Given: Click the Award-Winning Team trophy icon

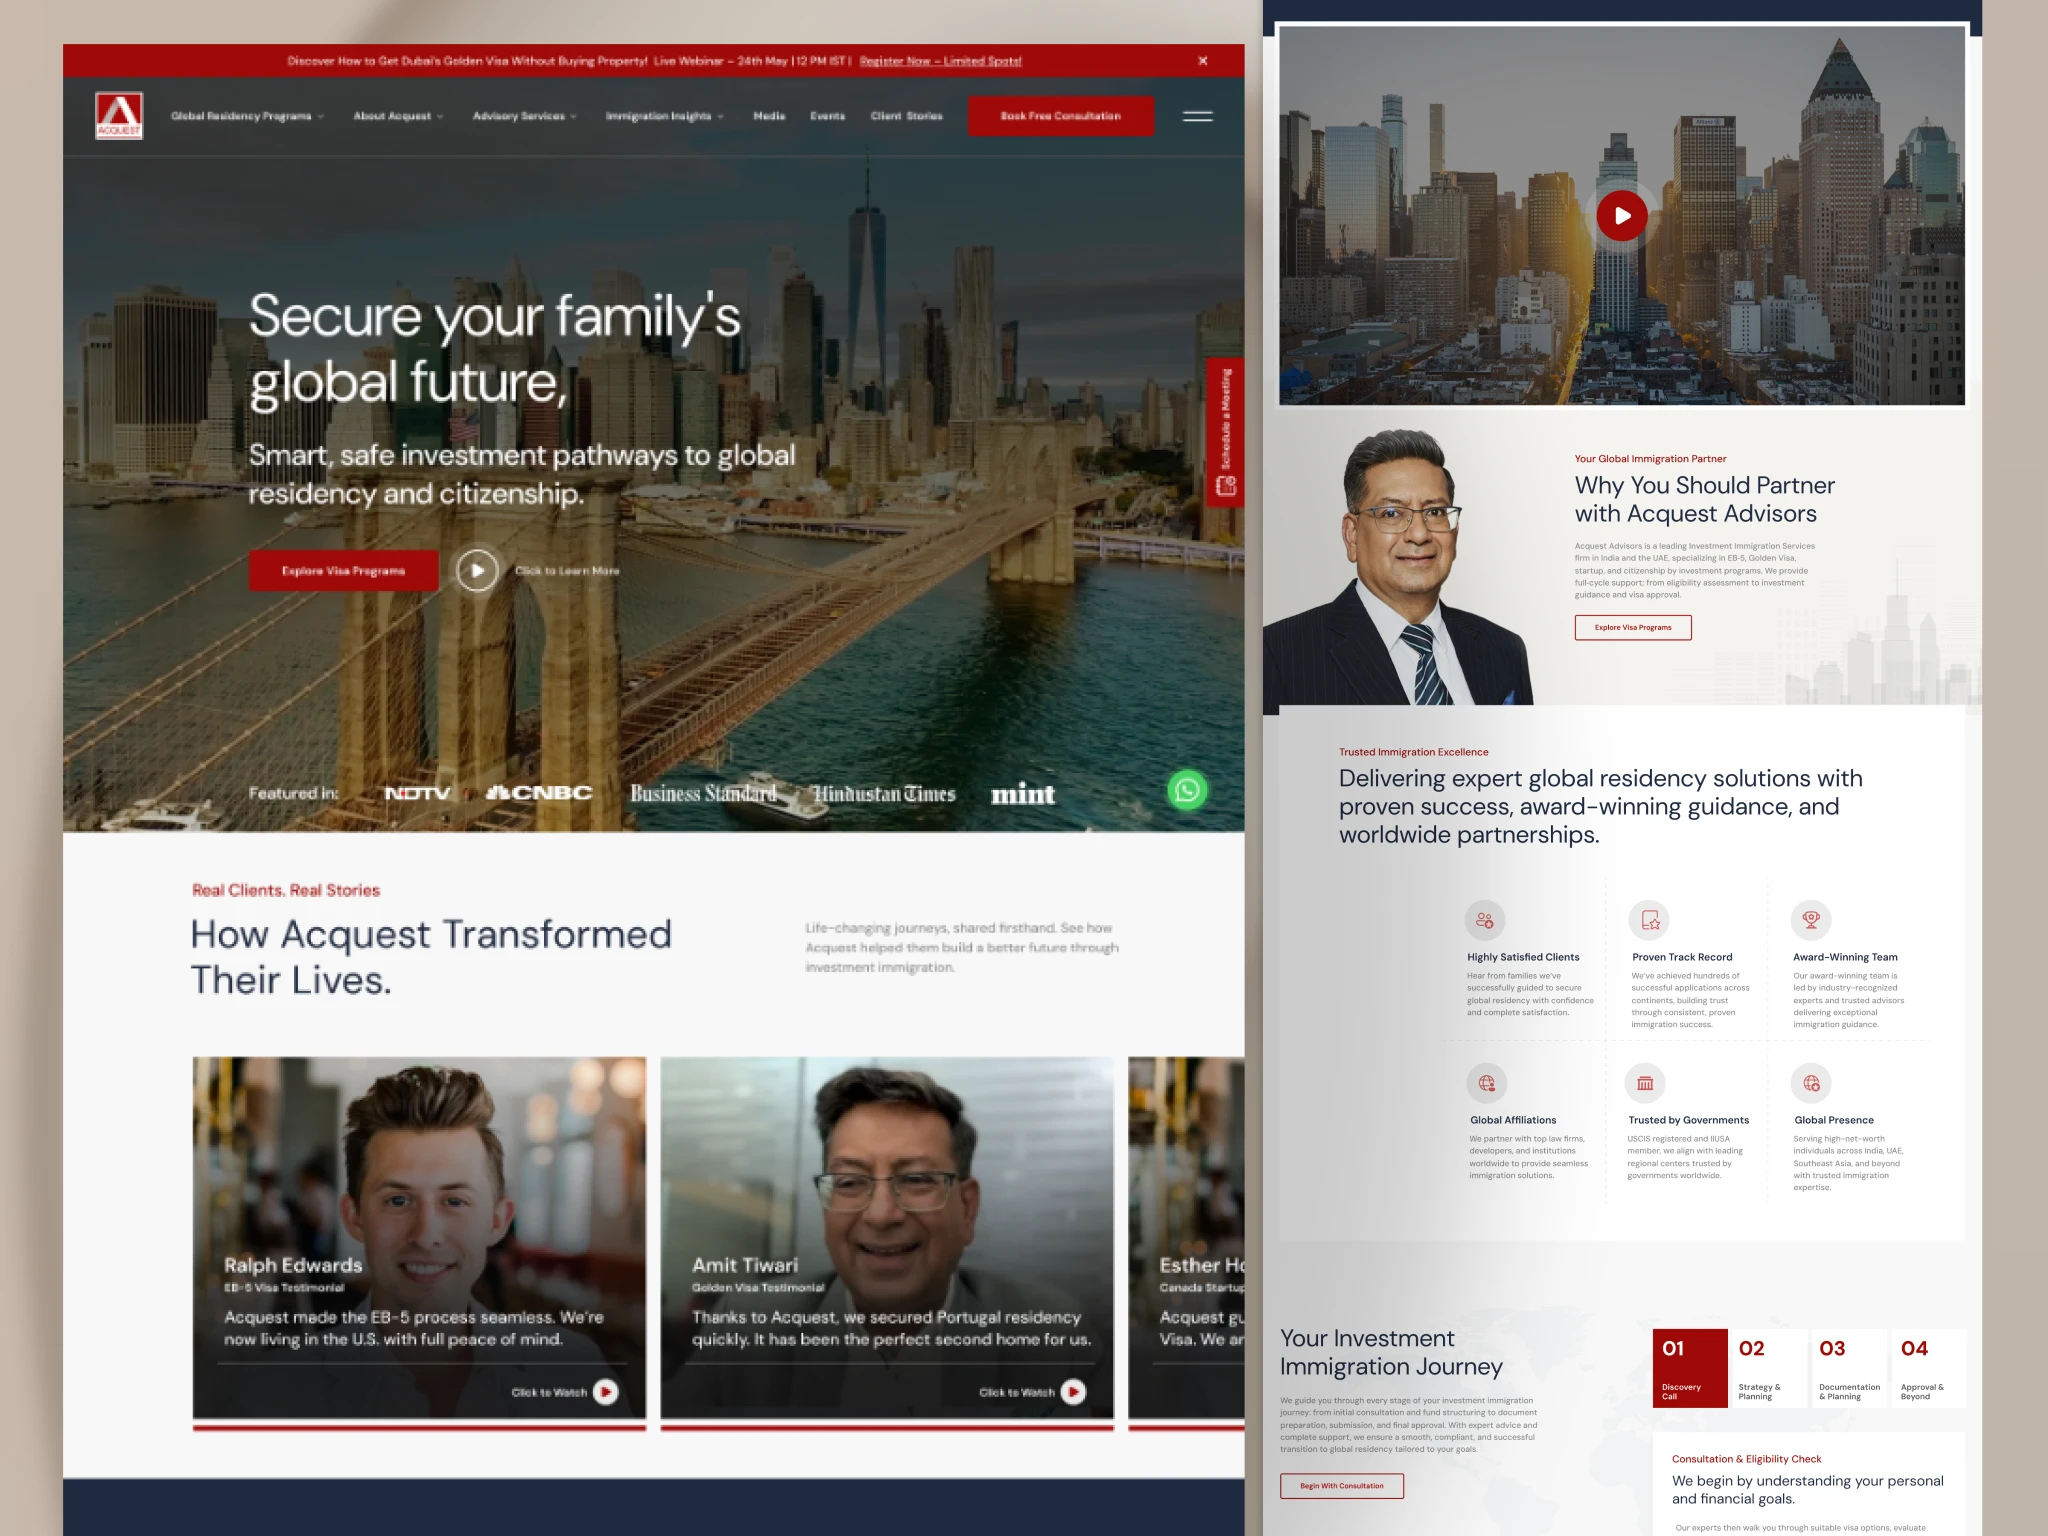Looking at the screenshot, I should (x=1810, y=920).
